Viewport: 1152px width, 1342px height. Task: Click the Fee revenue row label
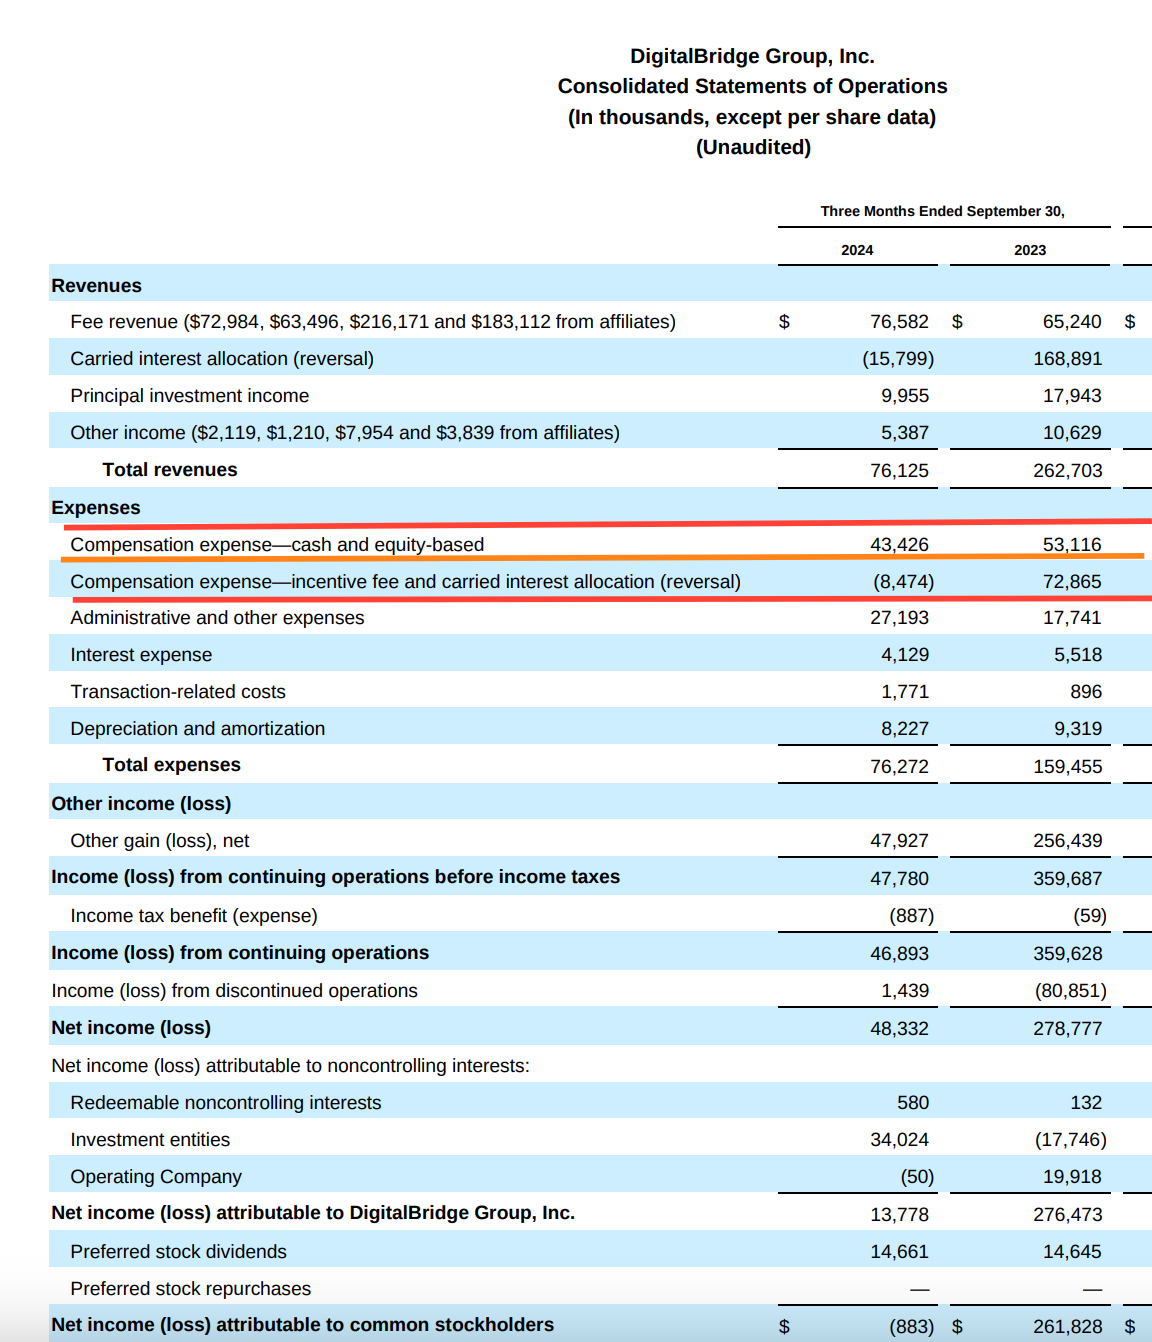click(373, 322)
